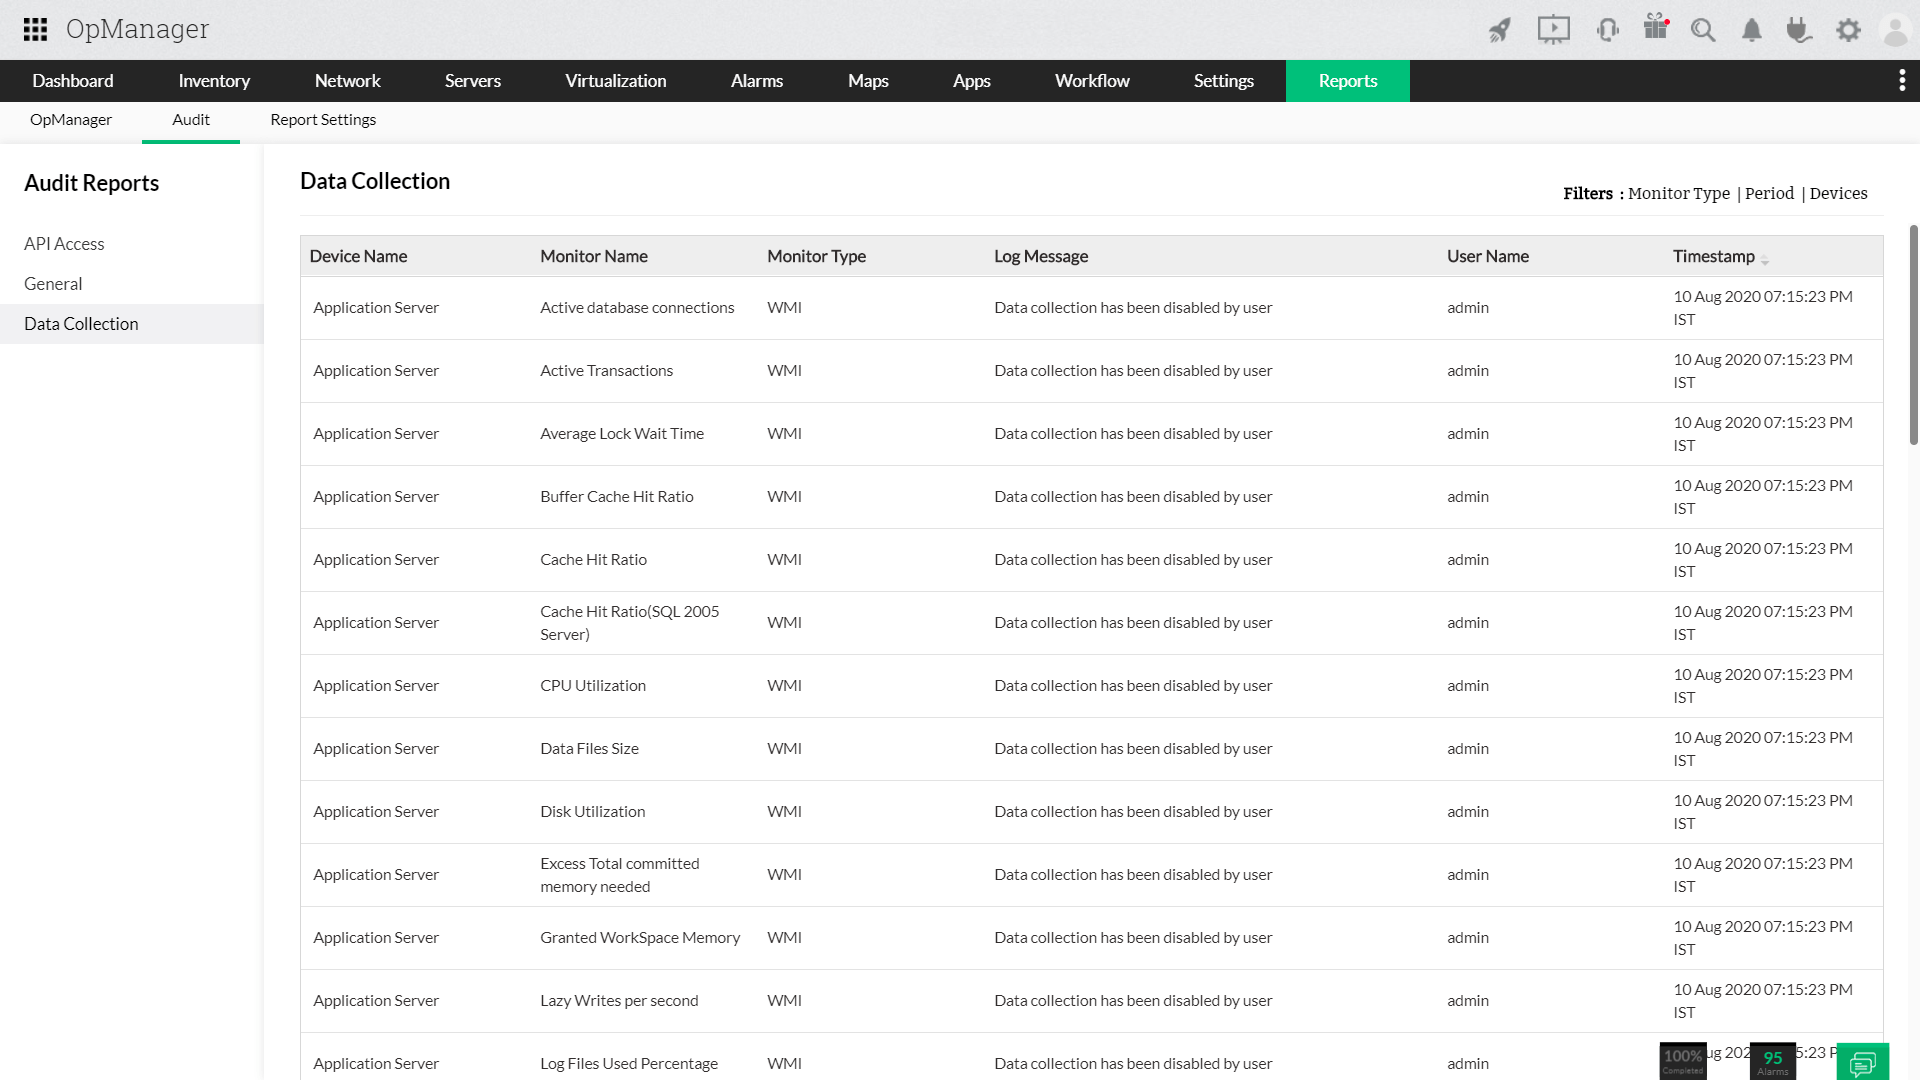The width and height of the screenshot is (1920, 1080).
Task: Click the apps grid launcher icon
Action: click(x=35, y=29)
